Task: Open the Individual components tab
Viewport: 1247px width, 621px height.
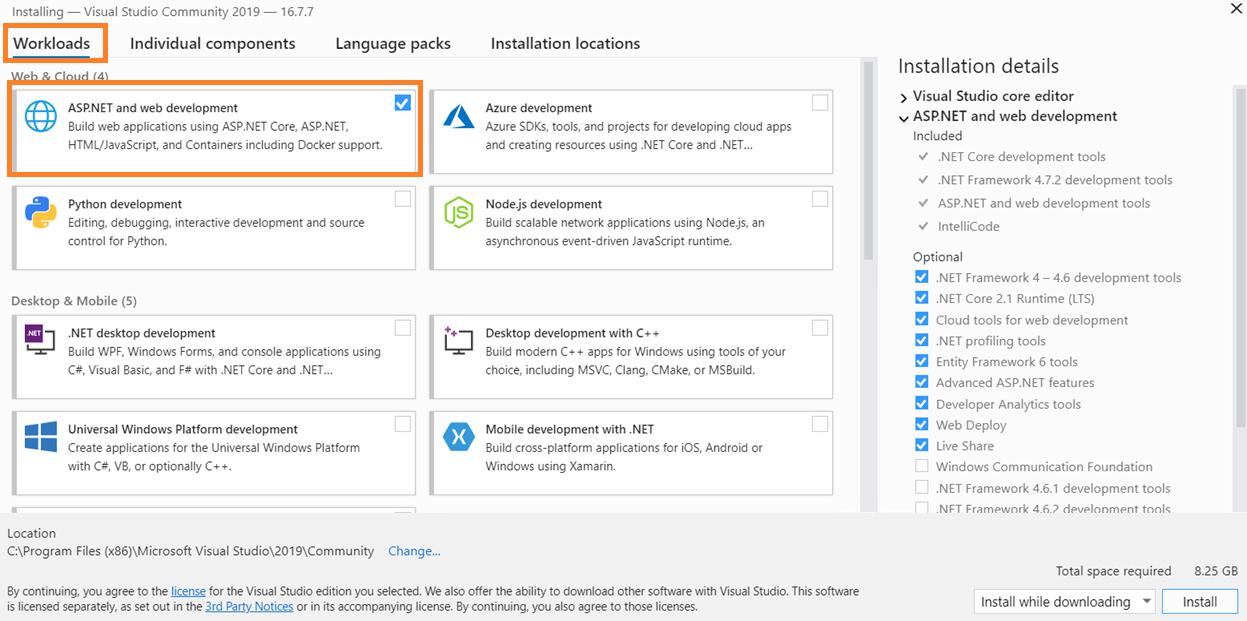Action: coord(213,44)
